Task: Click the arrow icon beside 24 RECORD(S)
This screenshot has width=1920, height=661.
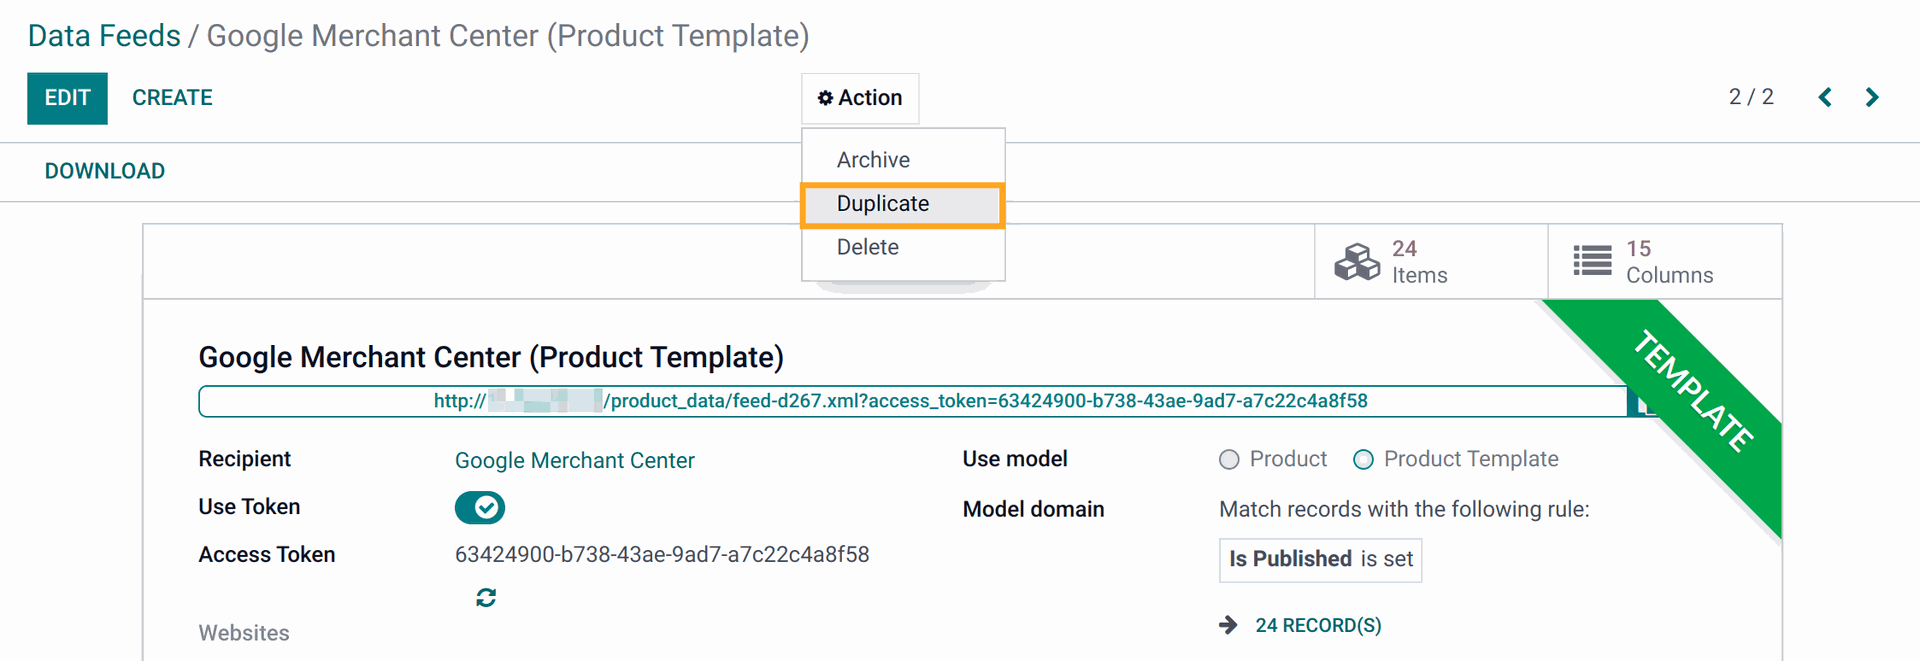Action: (1228, 625)
